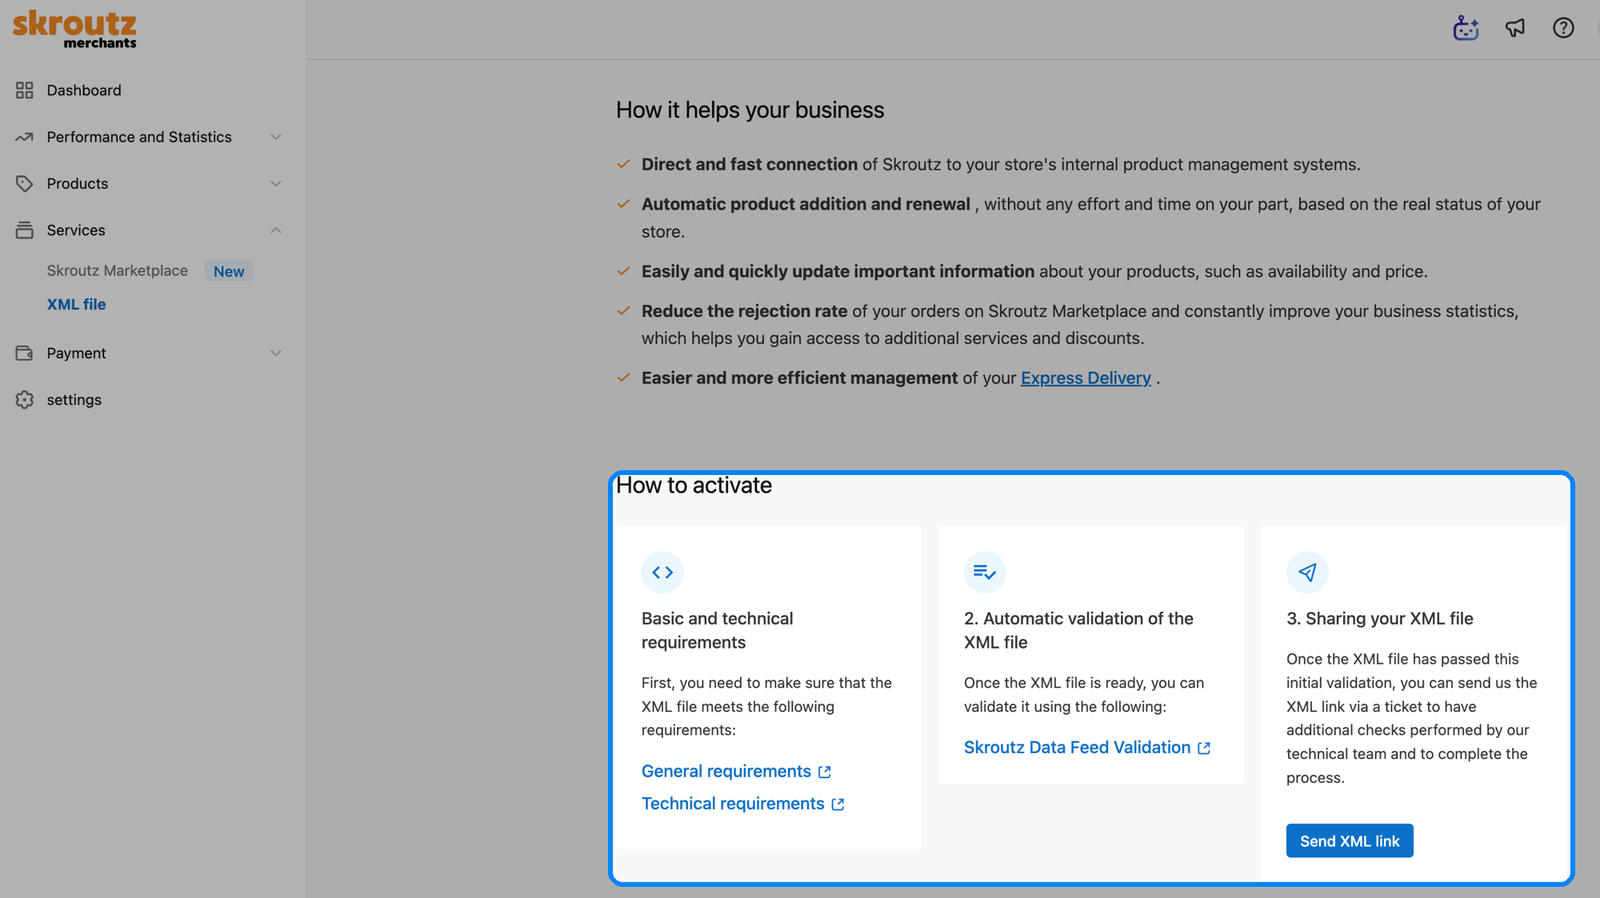Open the Skroutz Data Feed Validation link
This screenshot has height=898, width=1600.
(1077, 747)
